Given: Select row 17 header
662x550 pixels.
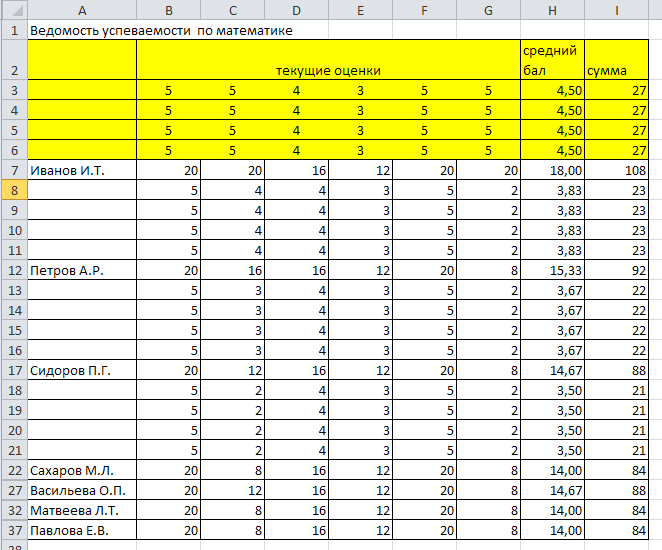Looking at the screenshot, I should (x=15, y=370).
